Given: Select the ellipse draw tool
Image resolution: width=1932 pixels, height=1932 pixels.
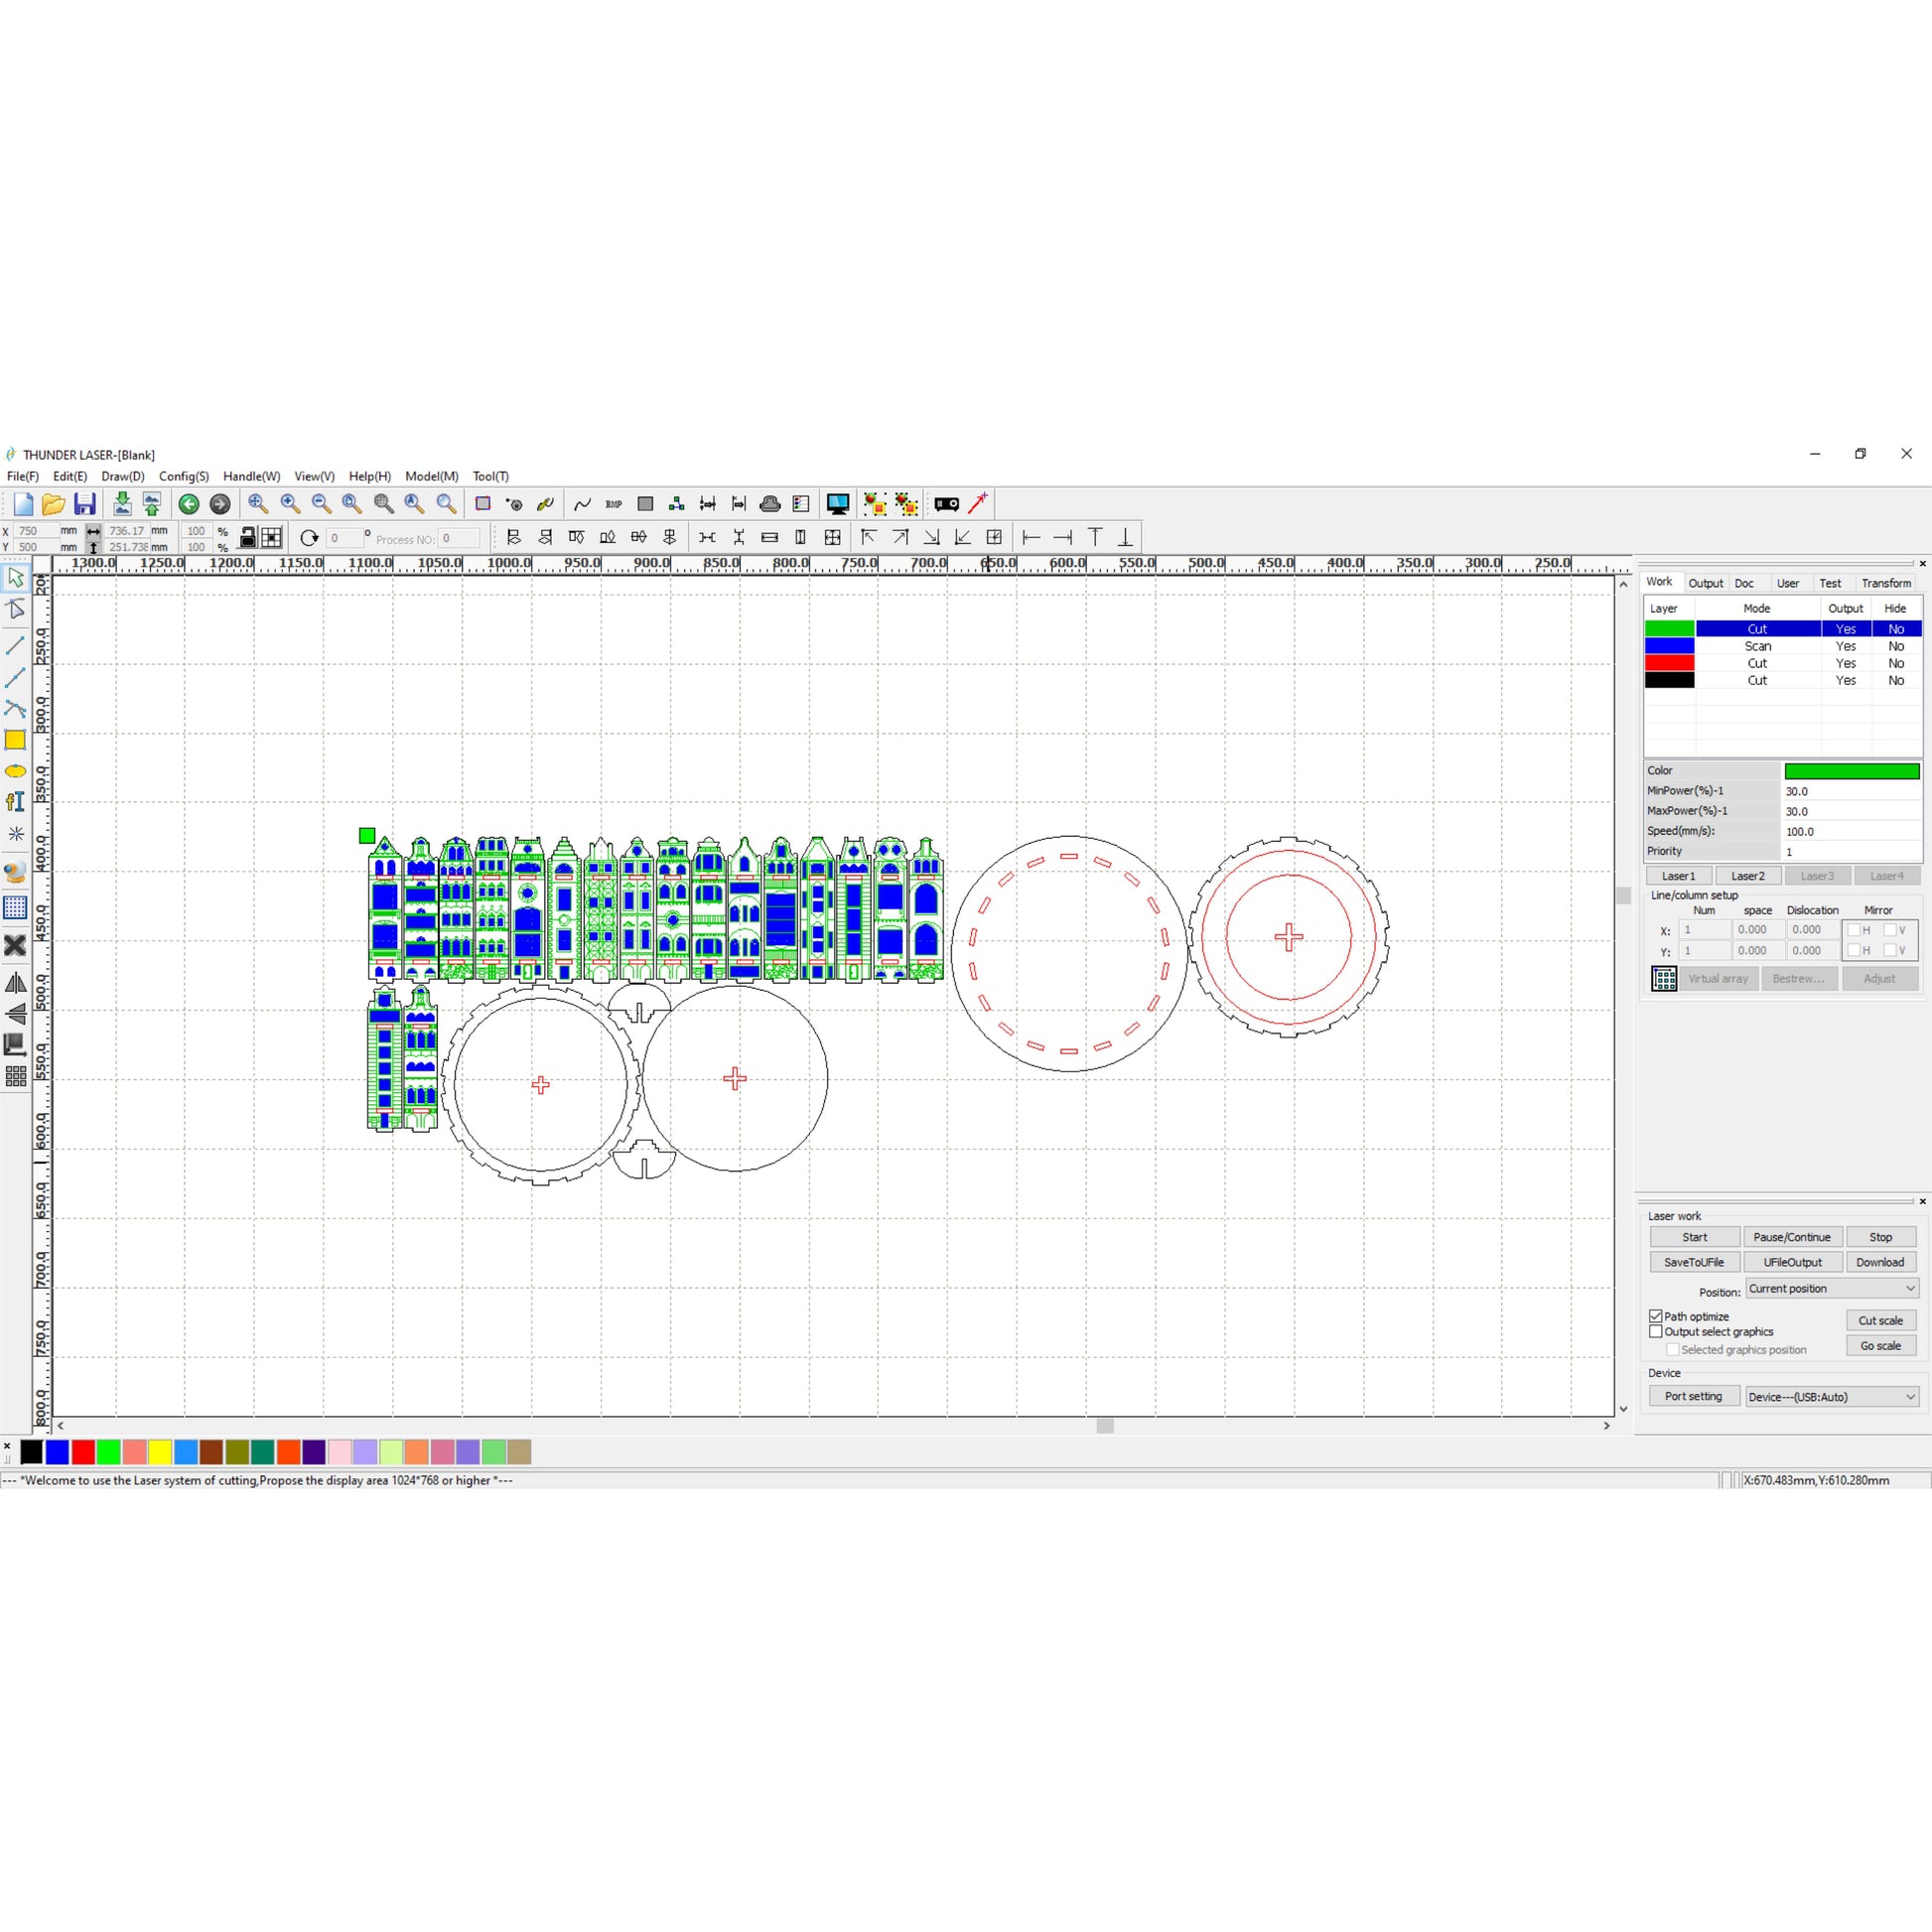Looking at the screenshot, I should pyautogui.click(x=15, y=771).
